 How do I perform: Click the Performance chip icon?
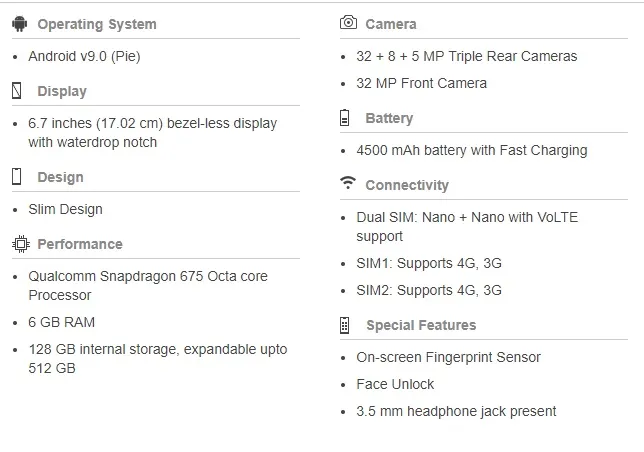coord(21,244)
